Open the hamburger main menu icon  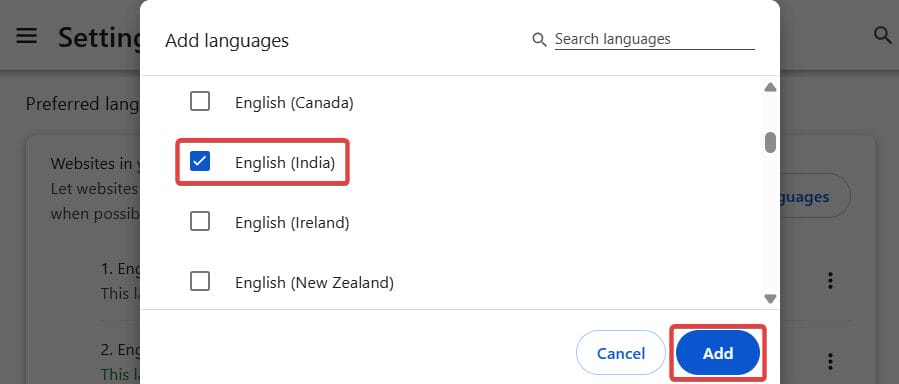(26, 36)
